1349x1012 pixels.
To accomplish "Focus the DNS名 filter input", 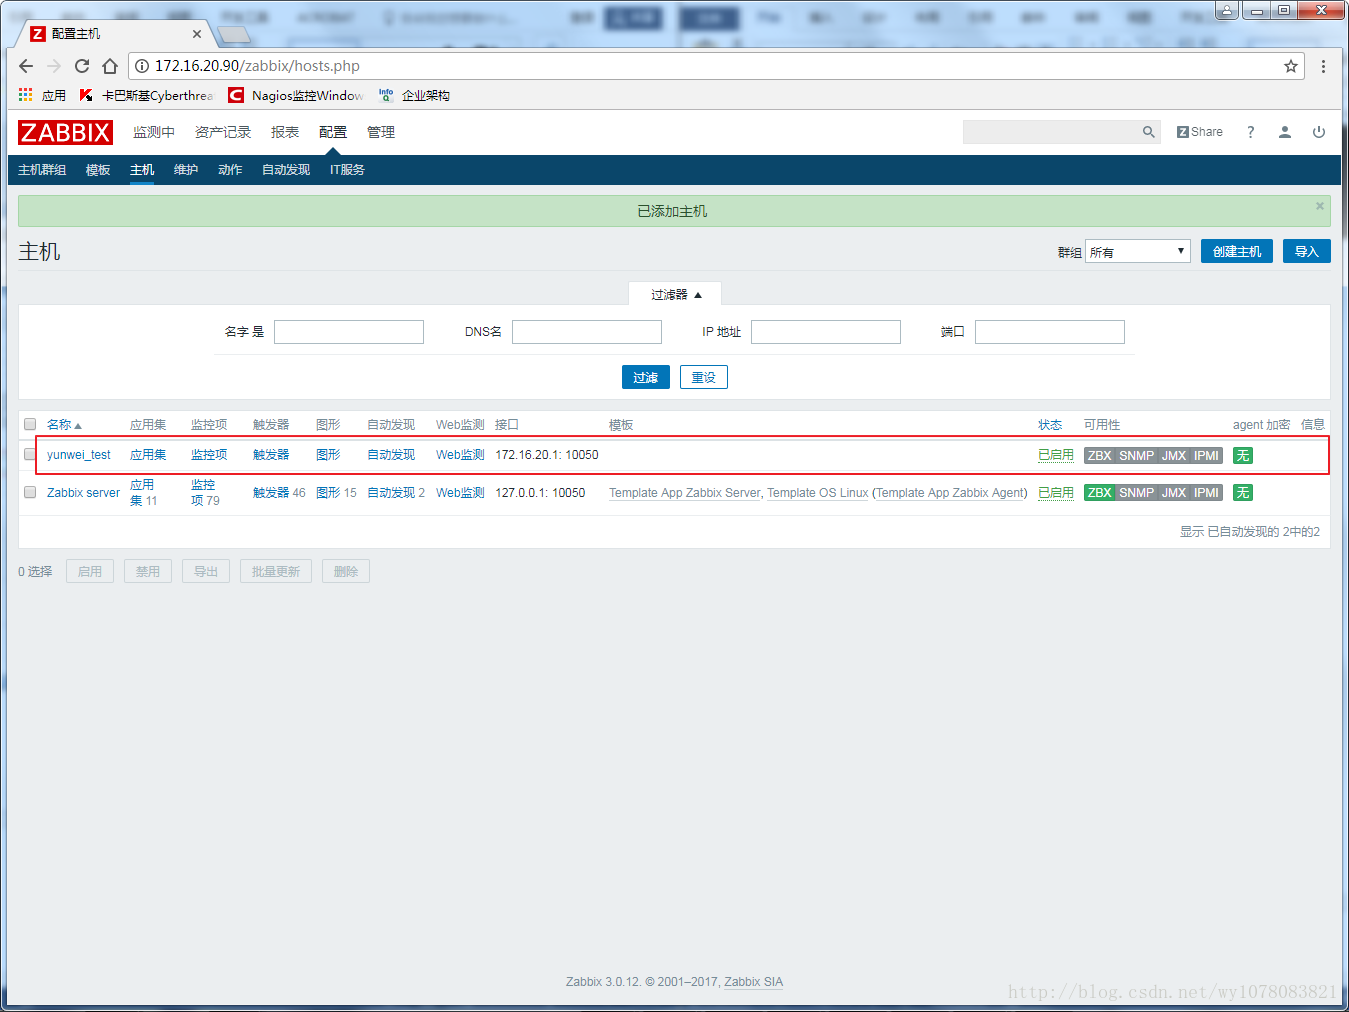I will click(x=587, y=332).
